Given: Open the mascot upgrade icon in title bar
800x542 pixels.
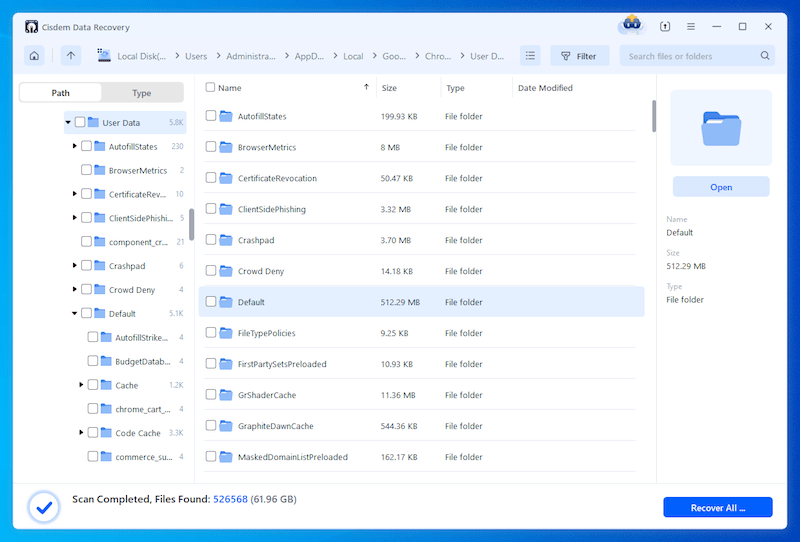Looking at the screenshot, I should (632, 25).
